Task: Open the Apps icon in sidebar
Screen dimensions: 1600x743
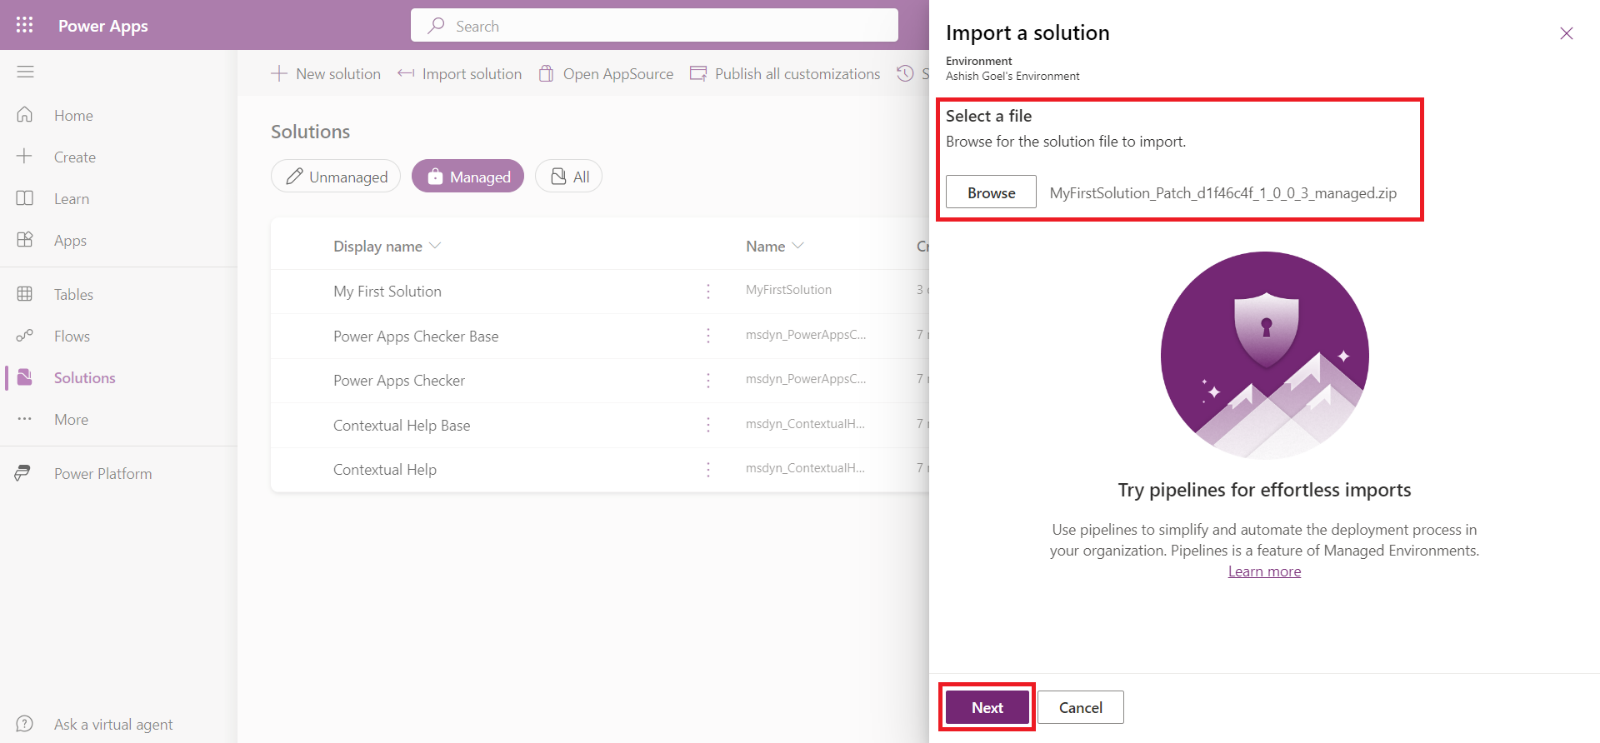Action: tap(25, 240)
